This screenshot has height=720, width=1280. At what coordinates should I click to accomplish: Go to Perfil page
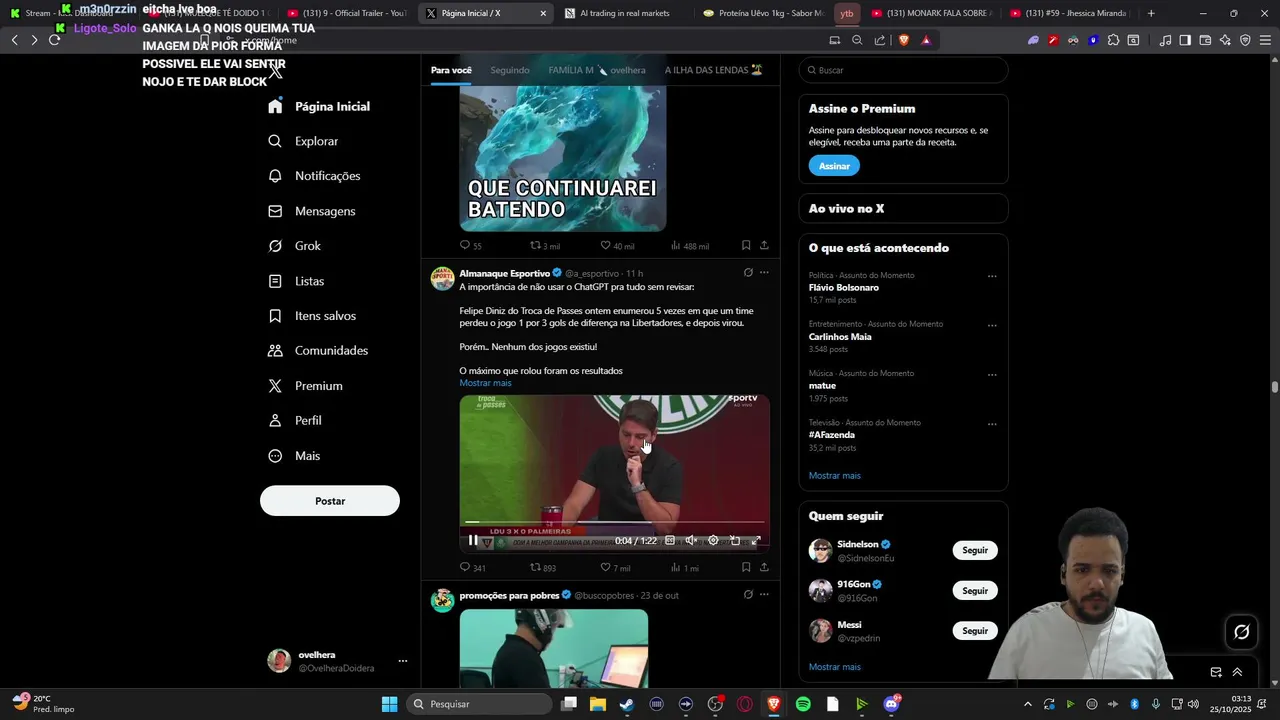tap(294, 421)
